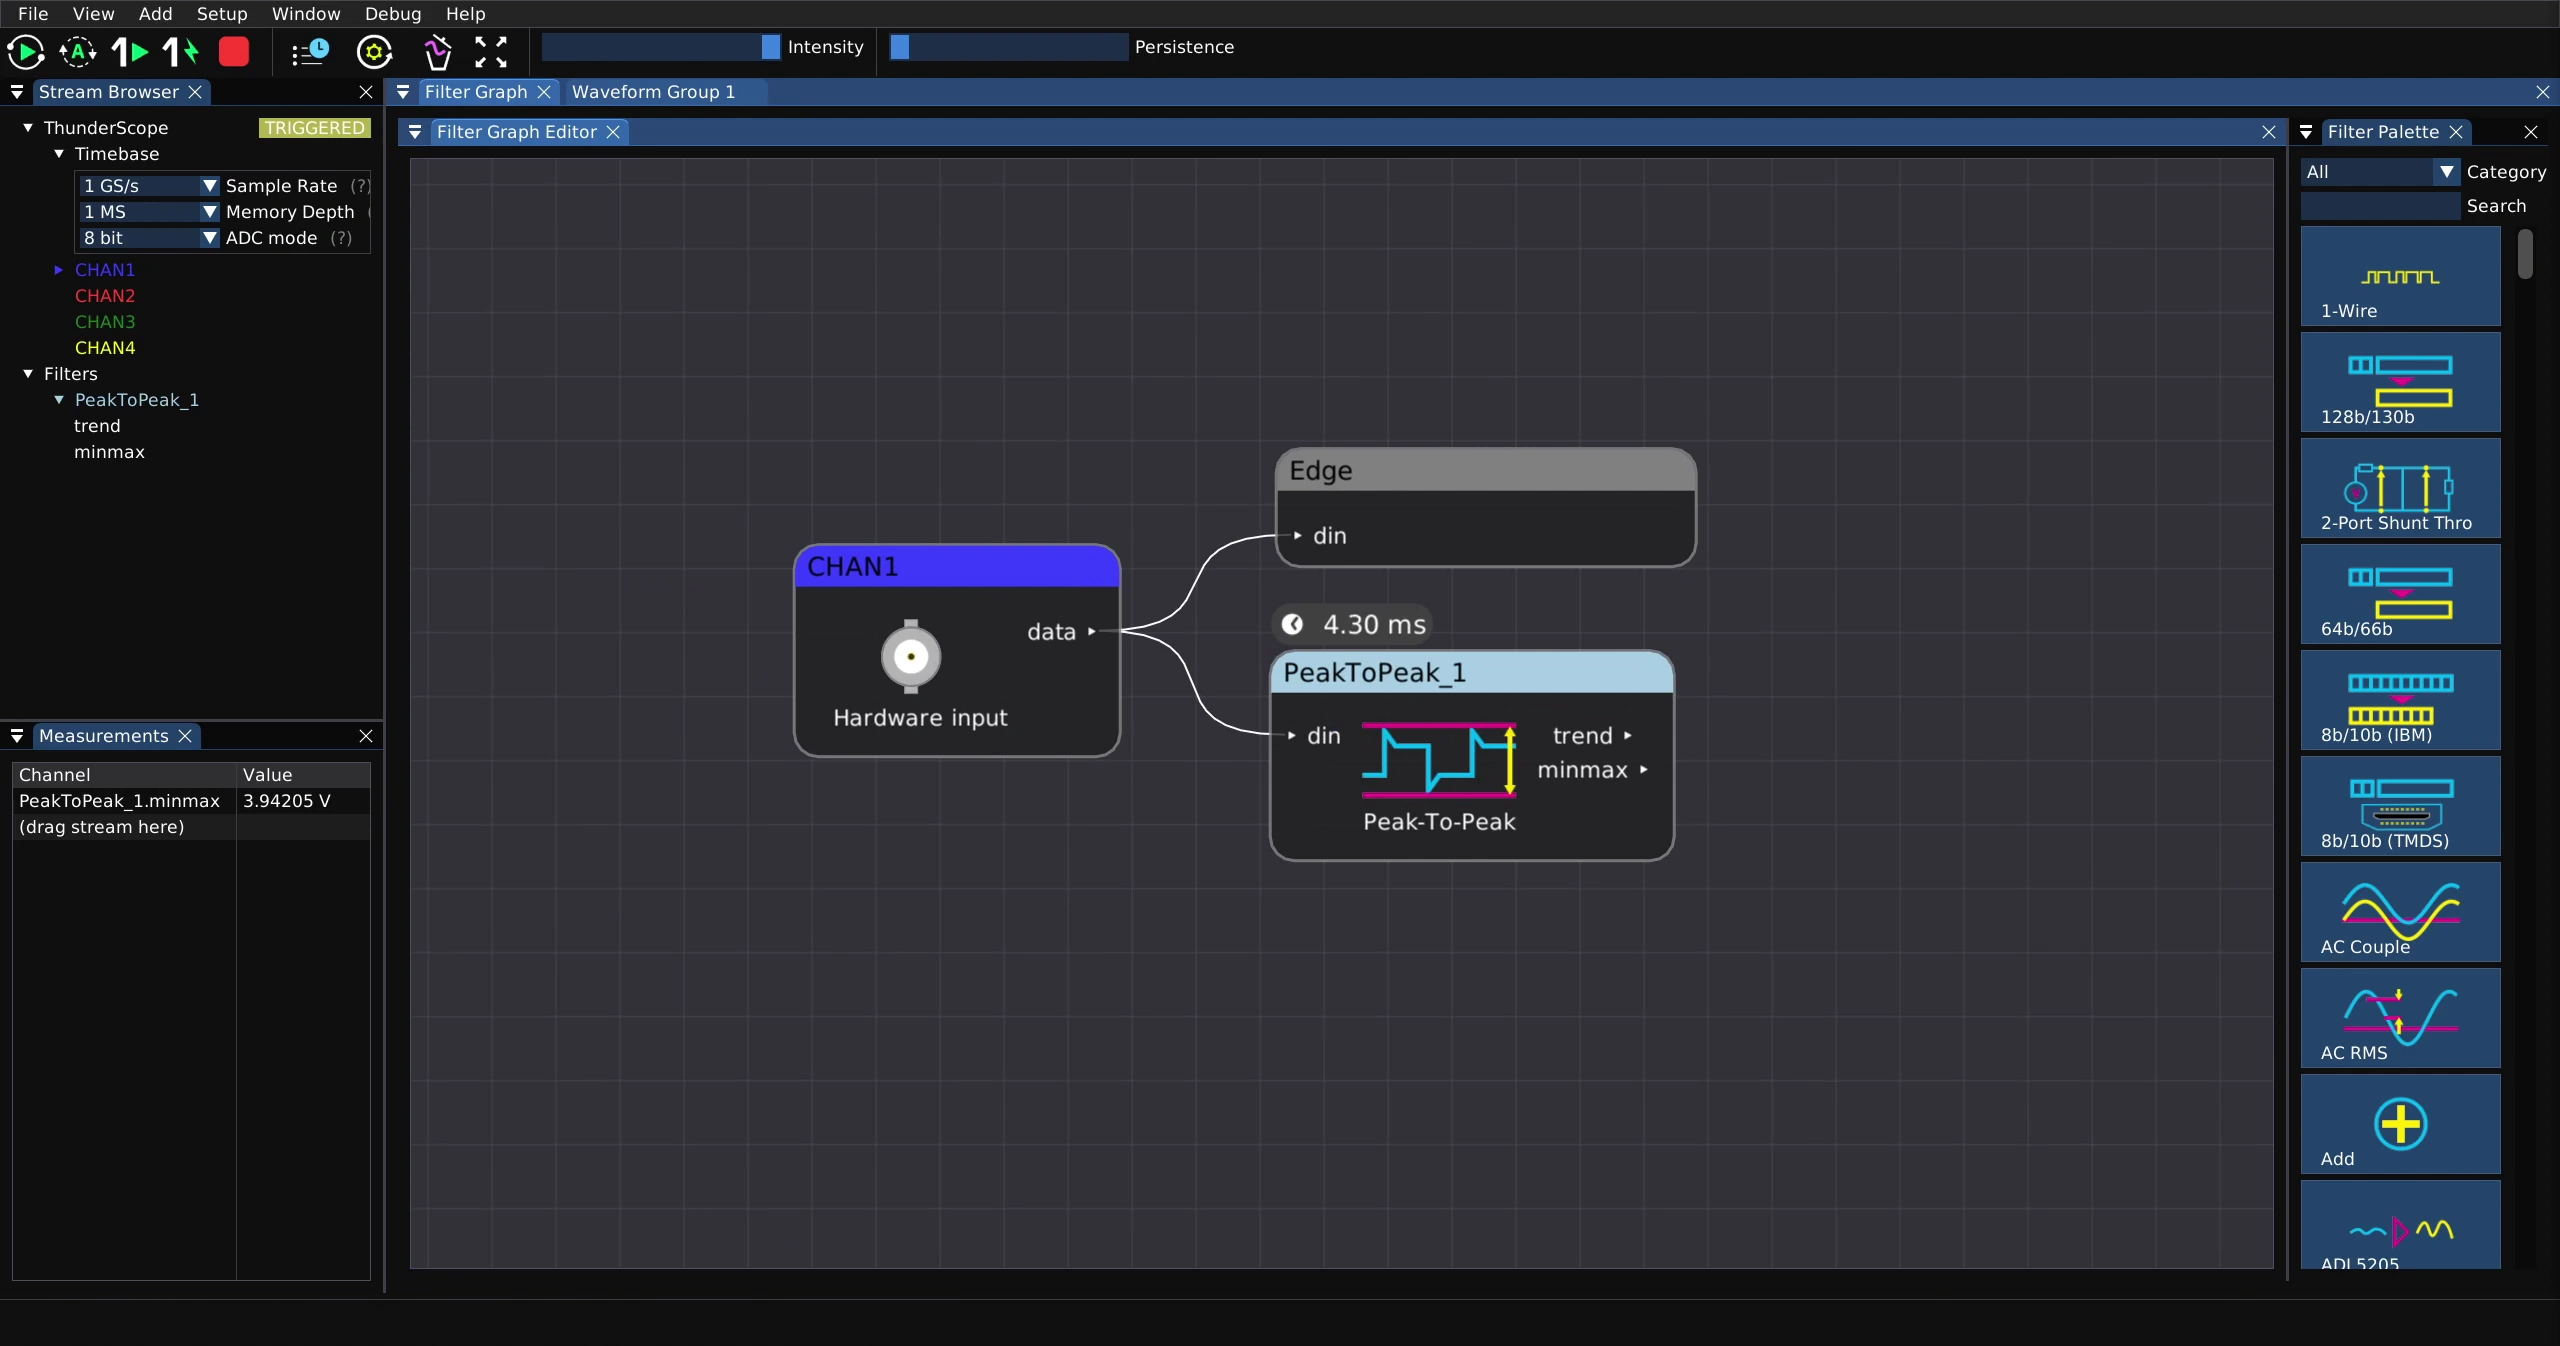This screenshot has height=1346, width=2560.
Task: Pick the 64b/66b filter in palette
Action: [x=2400, y=594]
